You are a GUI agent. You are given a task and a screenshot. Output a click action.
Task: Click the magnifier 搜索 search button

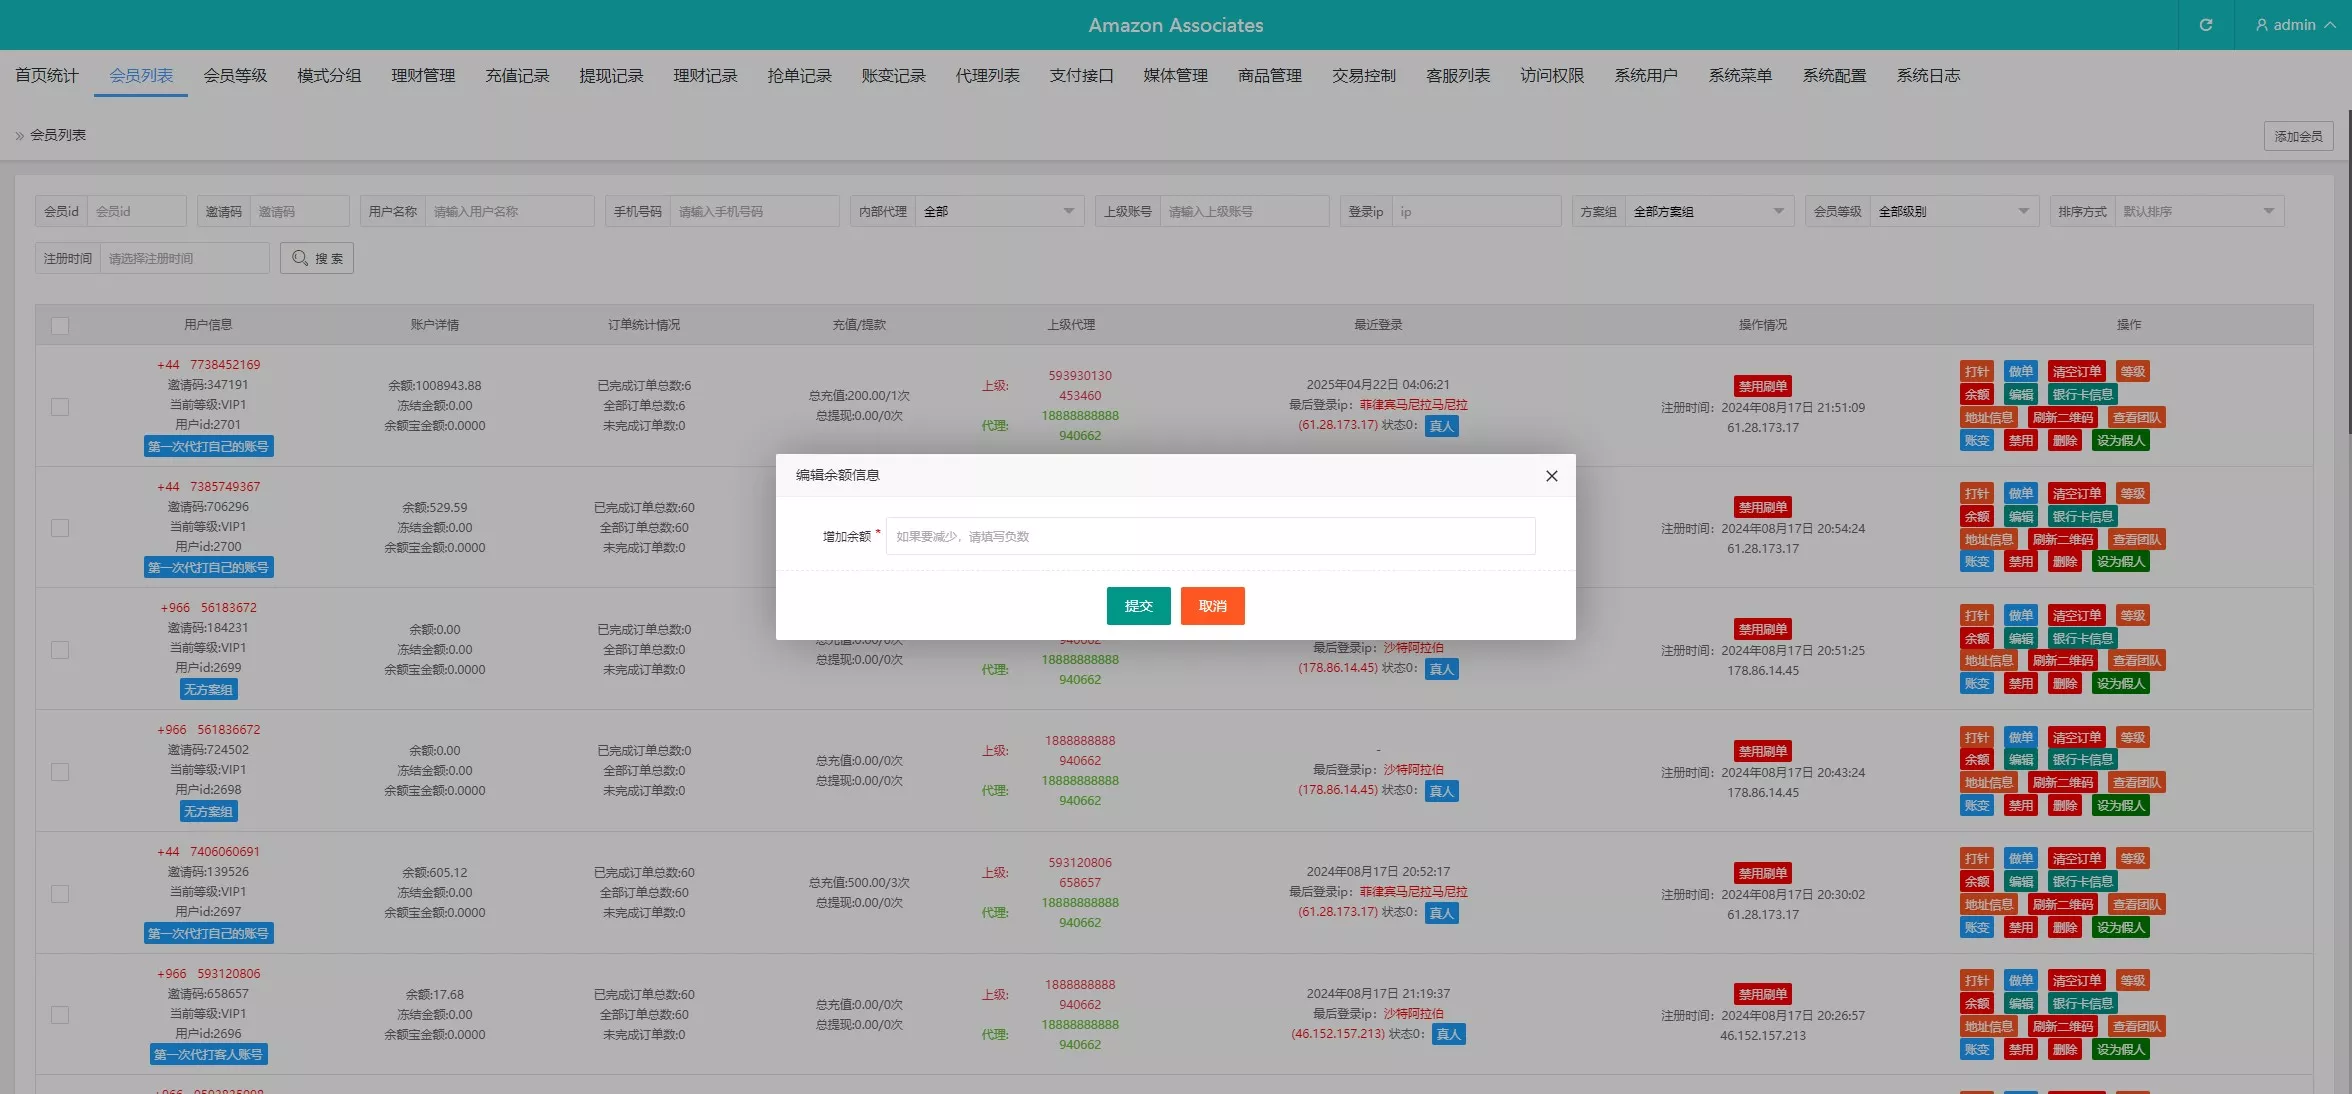click(317, 258)
